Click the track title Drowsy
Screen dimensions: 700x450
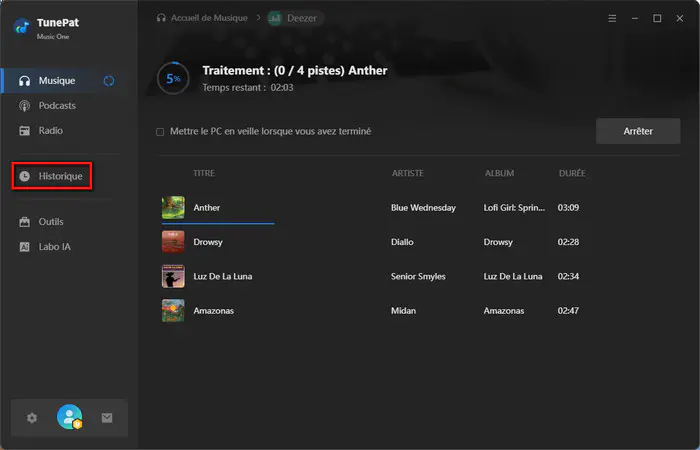pyautogui.click(x=208, y=242)
